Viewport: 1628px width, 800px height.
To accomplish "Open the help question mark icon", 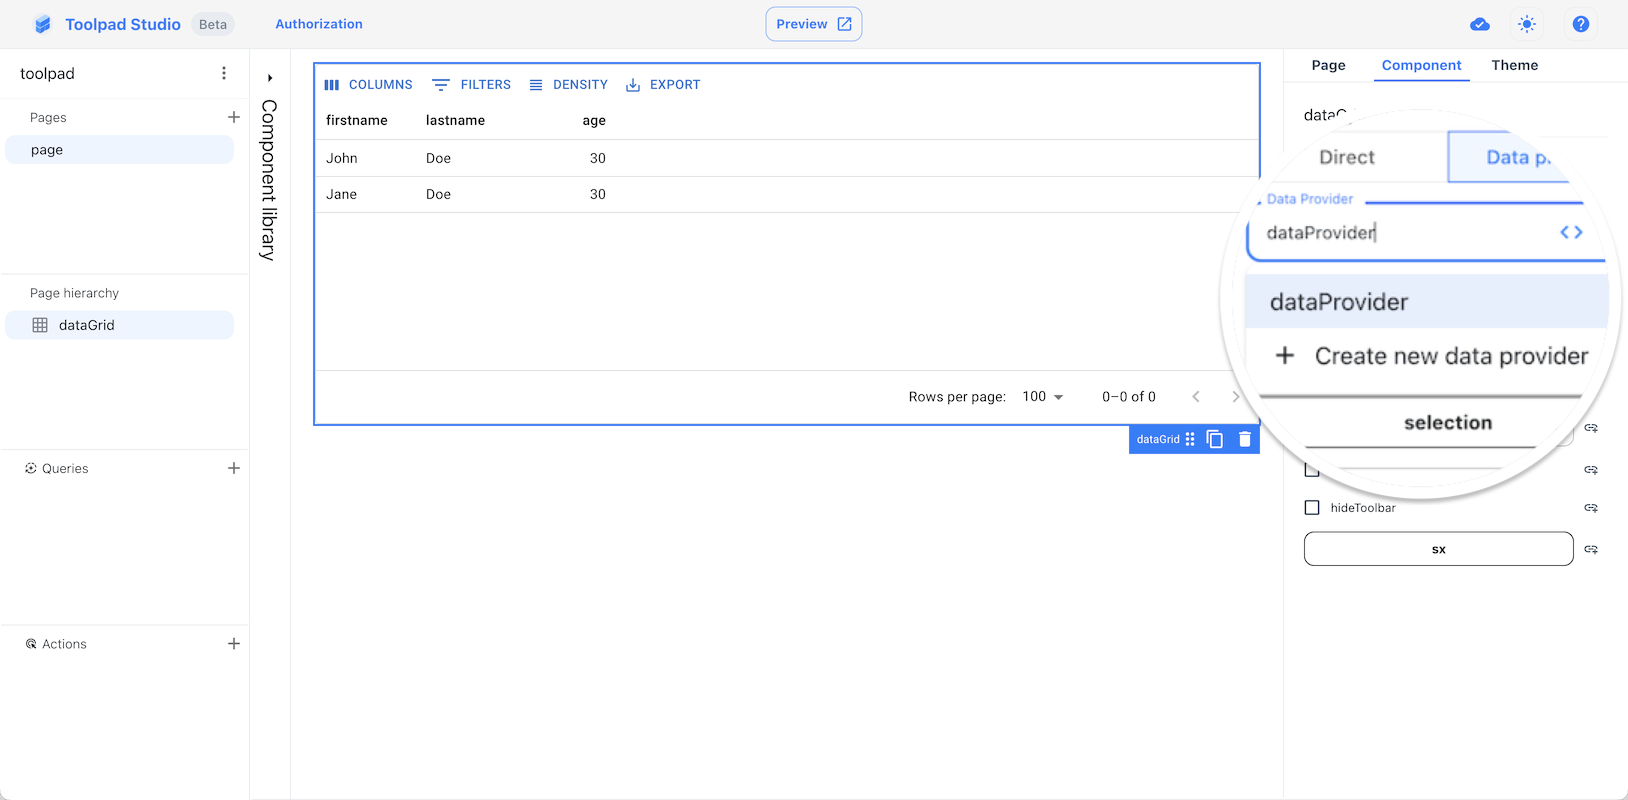I will (x=1580, y=24).
